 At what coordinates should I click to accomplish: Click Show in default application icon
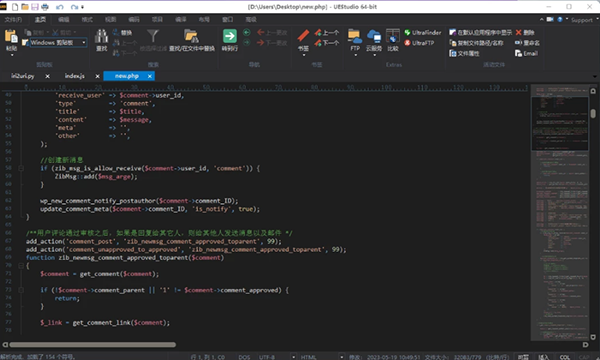[x=453, y=33]
